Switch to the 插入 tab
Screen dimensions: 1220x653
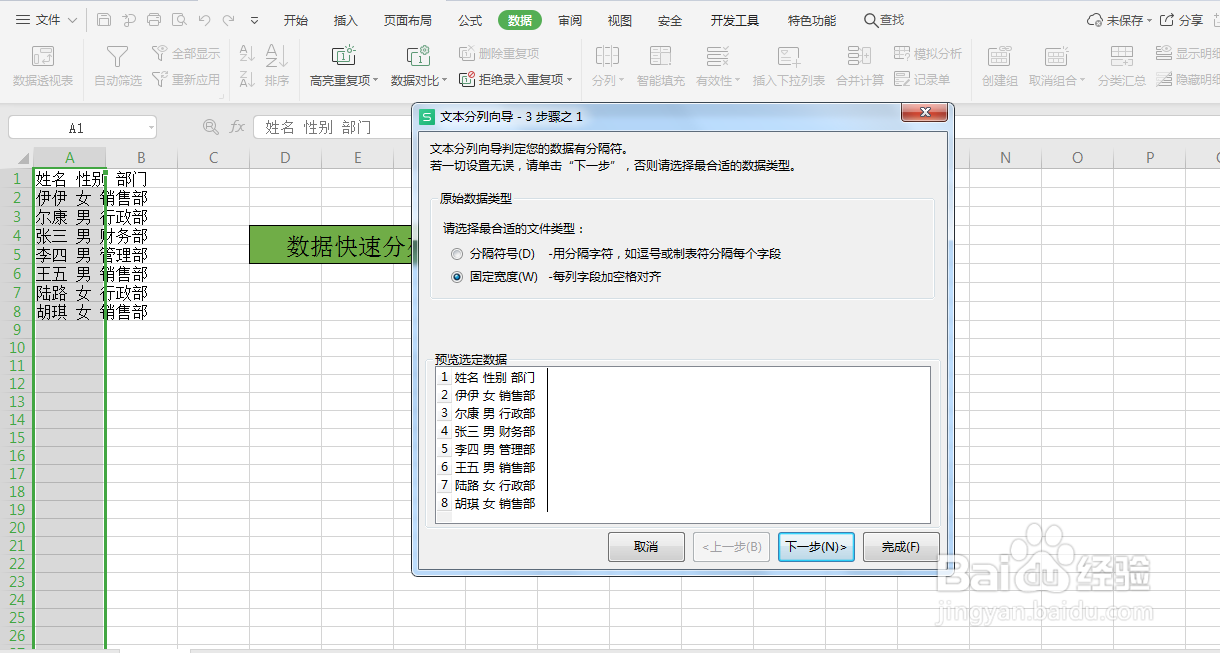[x=346, y=20]
